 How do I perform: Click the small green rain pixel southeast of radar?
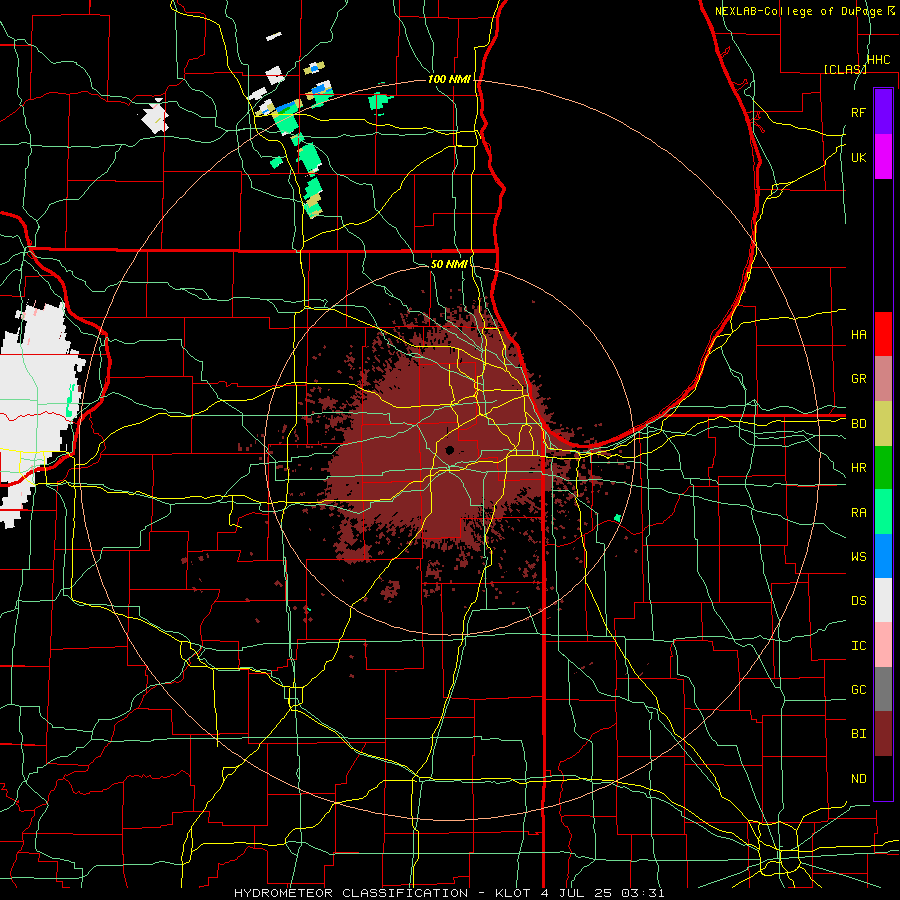pos(618,518)
